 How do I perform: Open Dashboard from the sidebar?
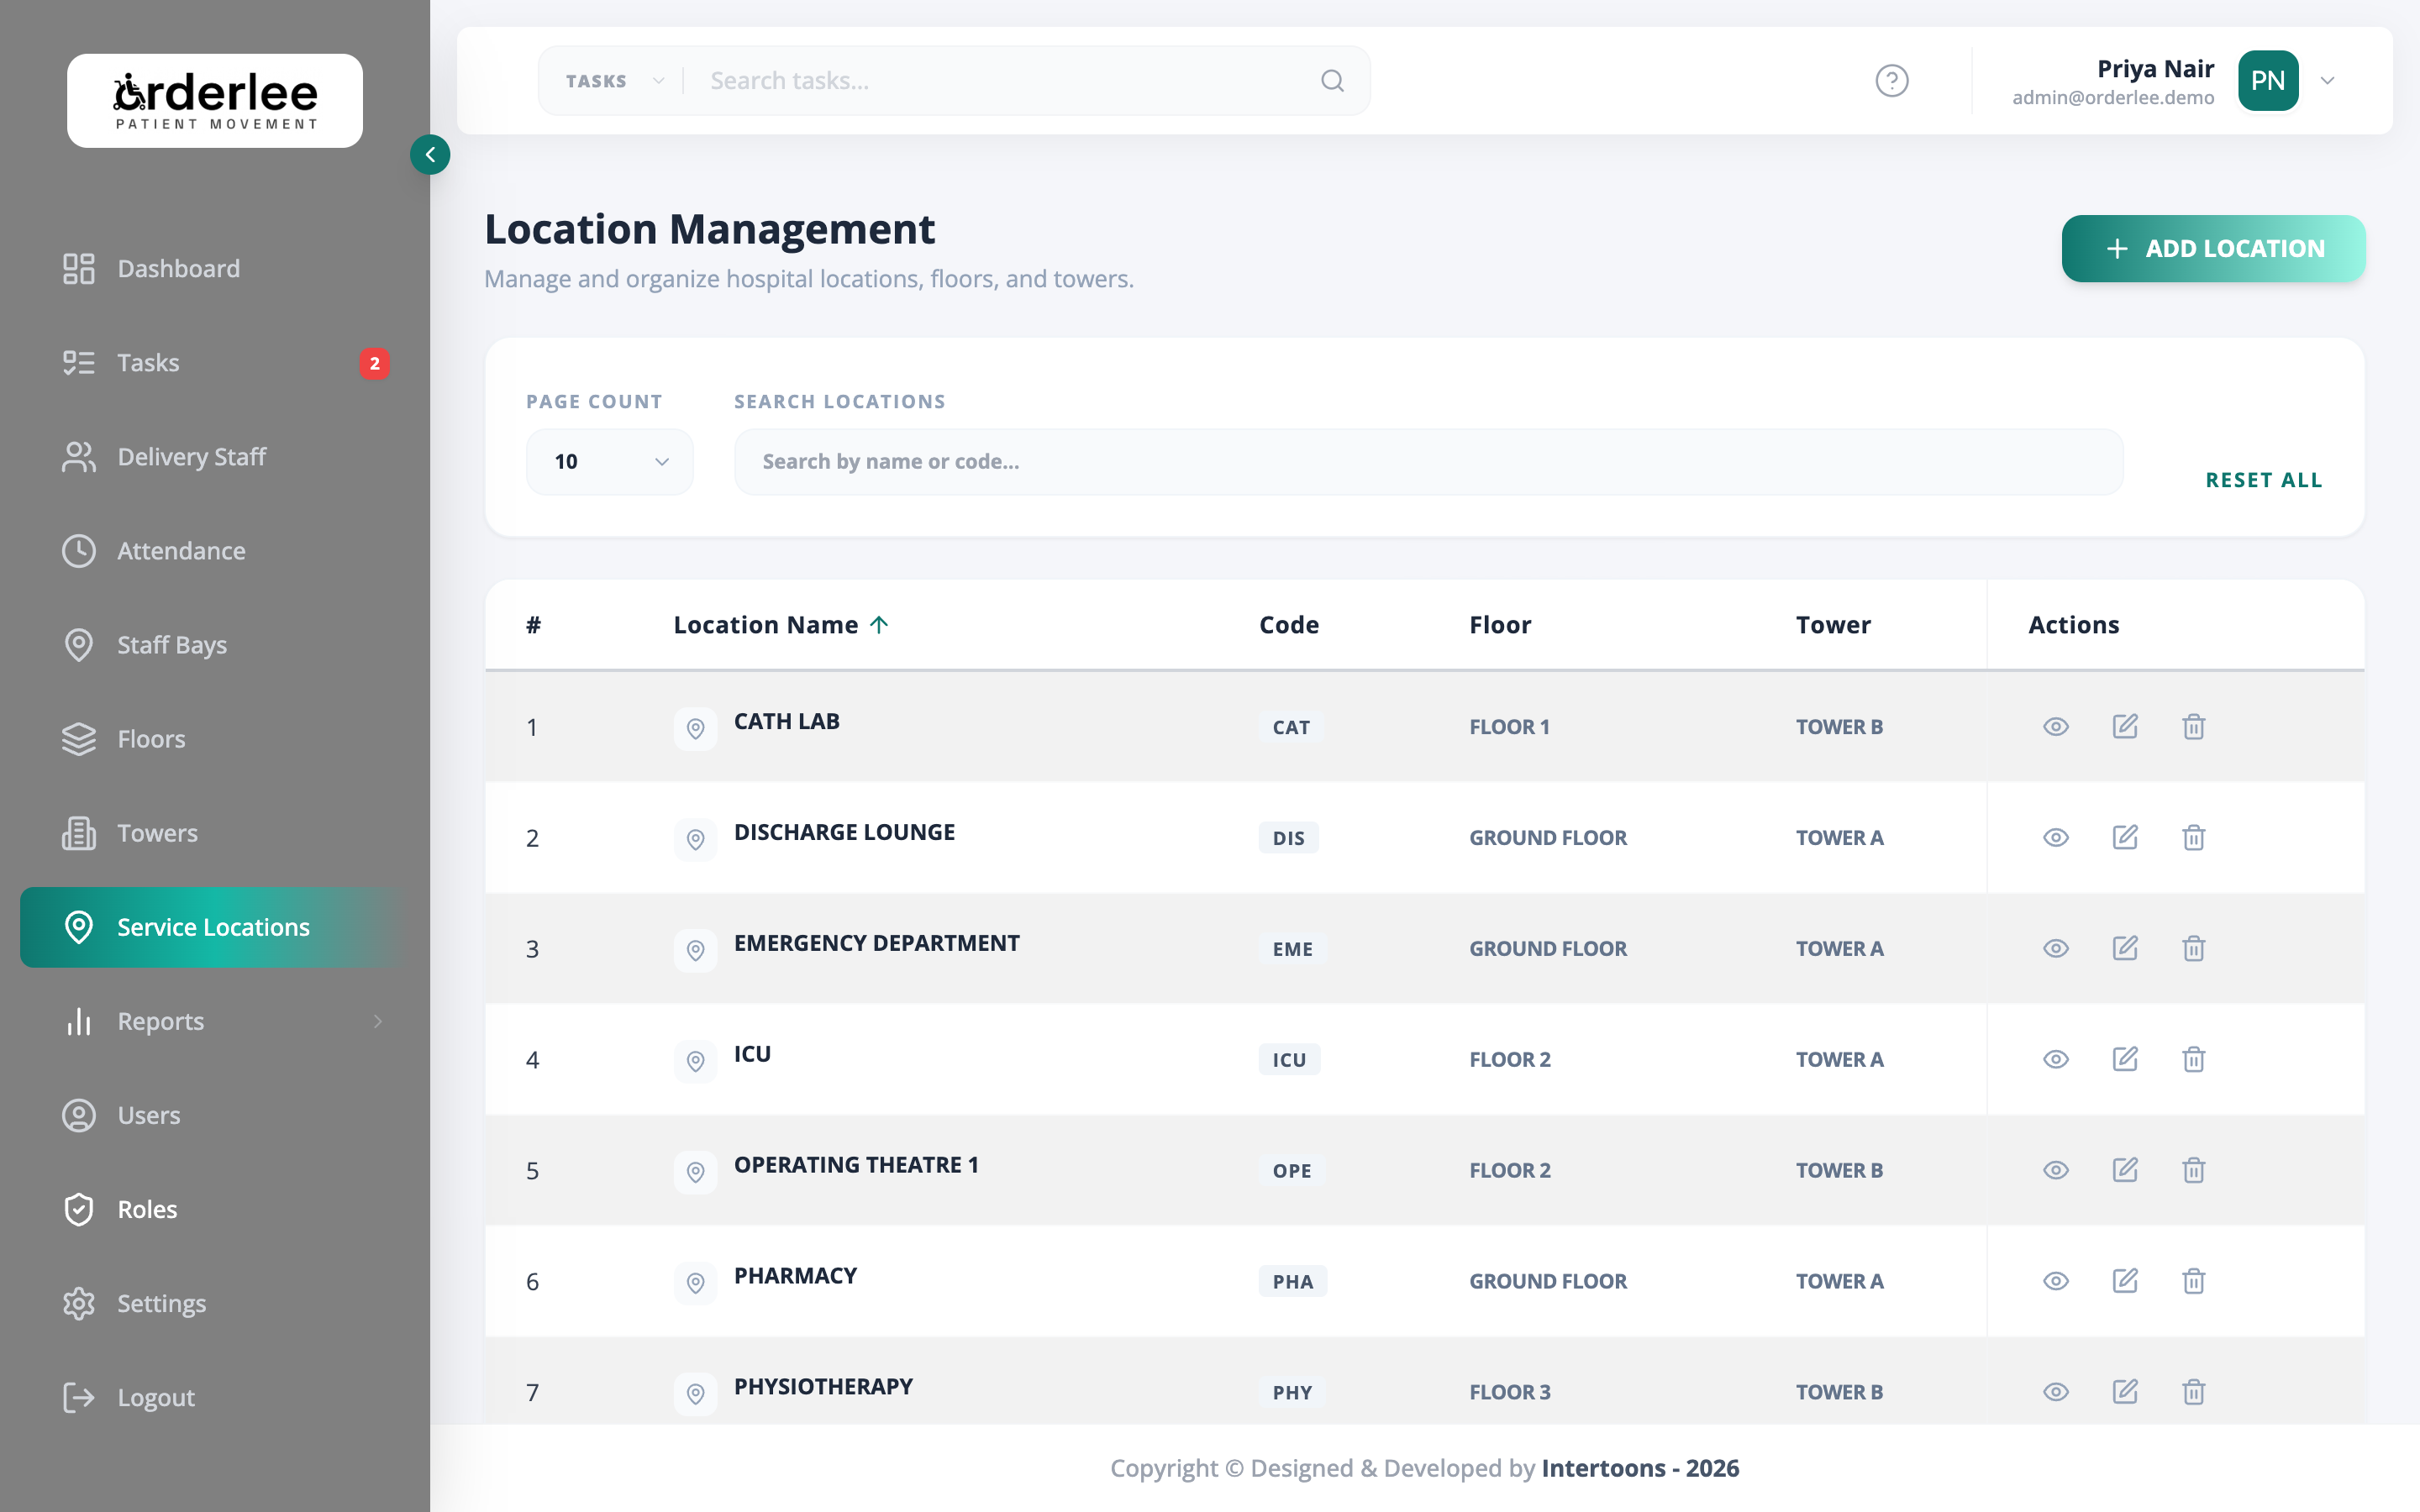point(215,268)
